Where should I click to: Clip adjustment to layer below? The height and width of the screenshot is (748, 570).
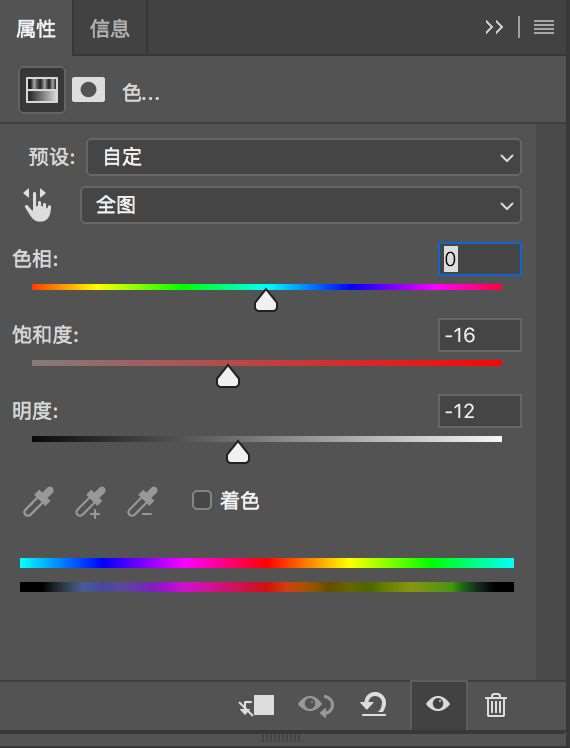point(257,705)
